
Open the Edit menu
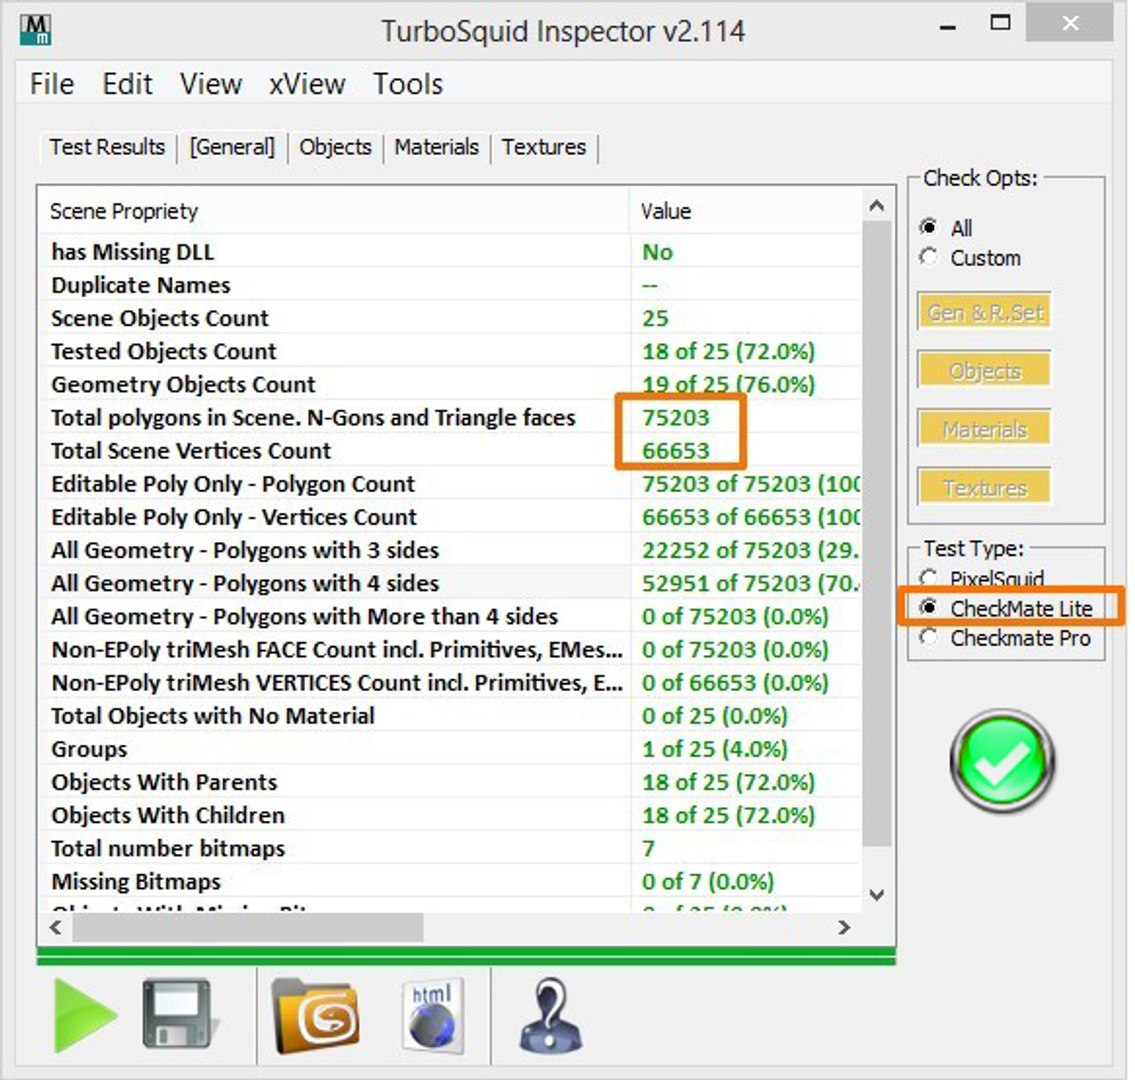pyautogui.click(x=127, y=84)
